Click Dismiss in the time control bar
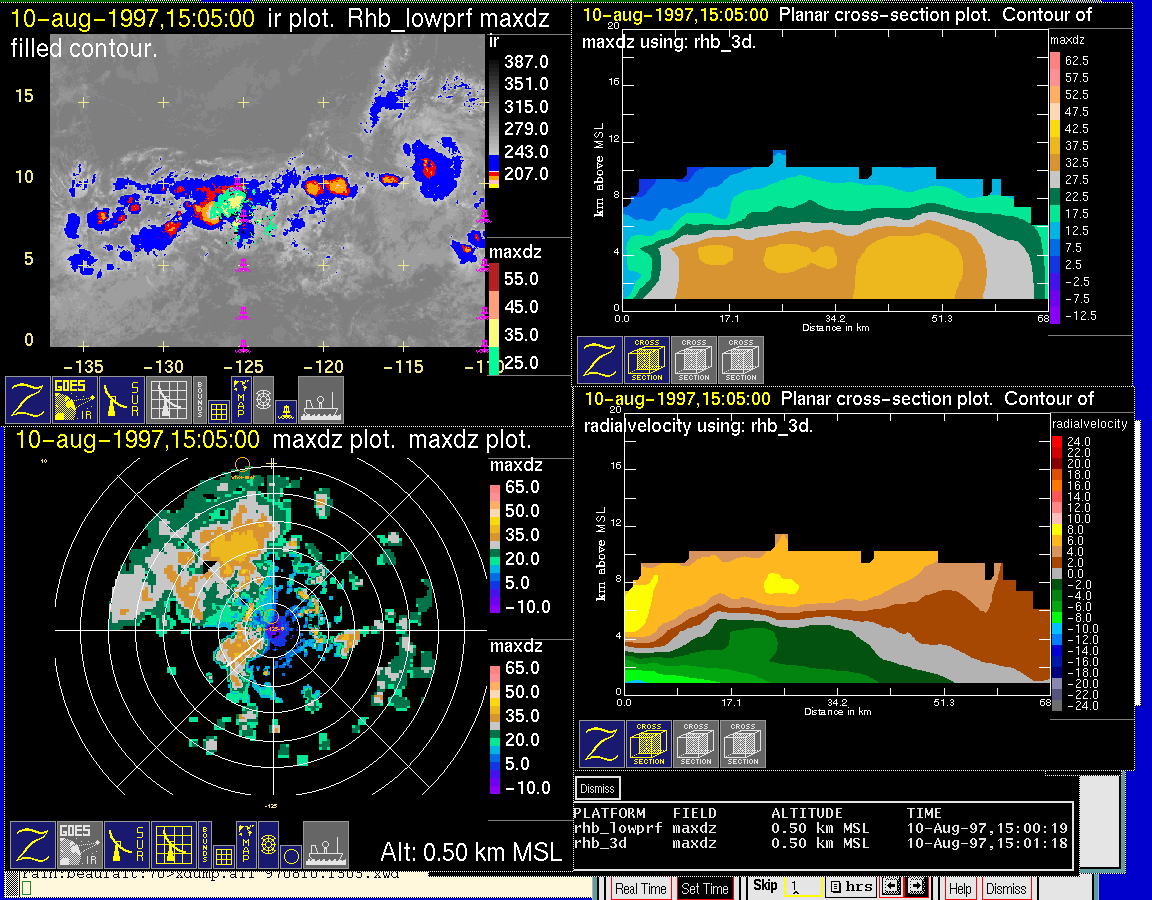This screenshot has height=900, width=1152. coord(1006,888)
